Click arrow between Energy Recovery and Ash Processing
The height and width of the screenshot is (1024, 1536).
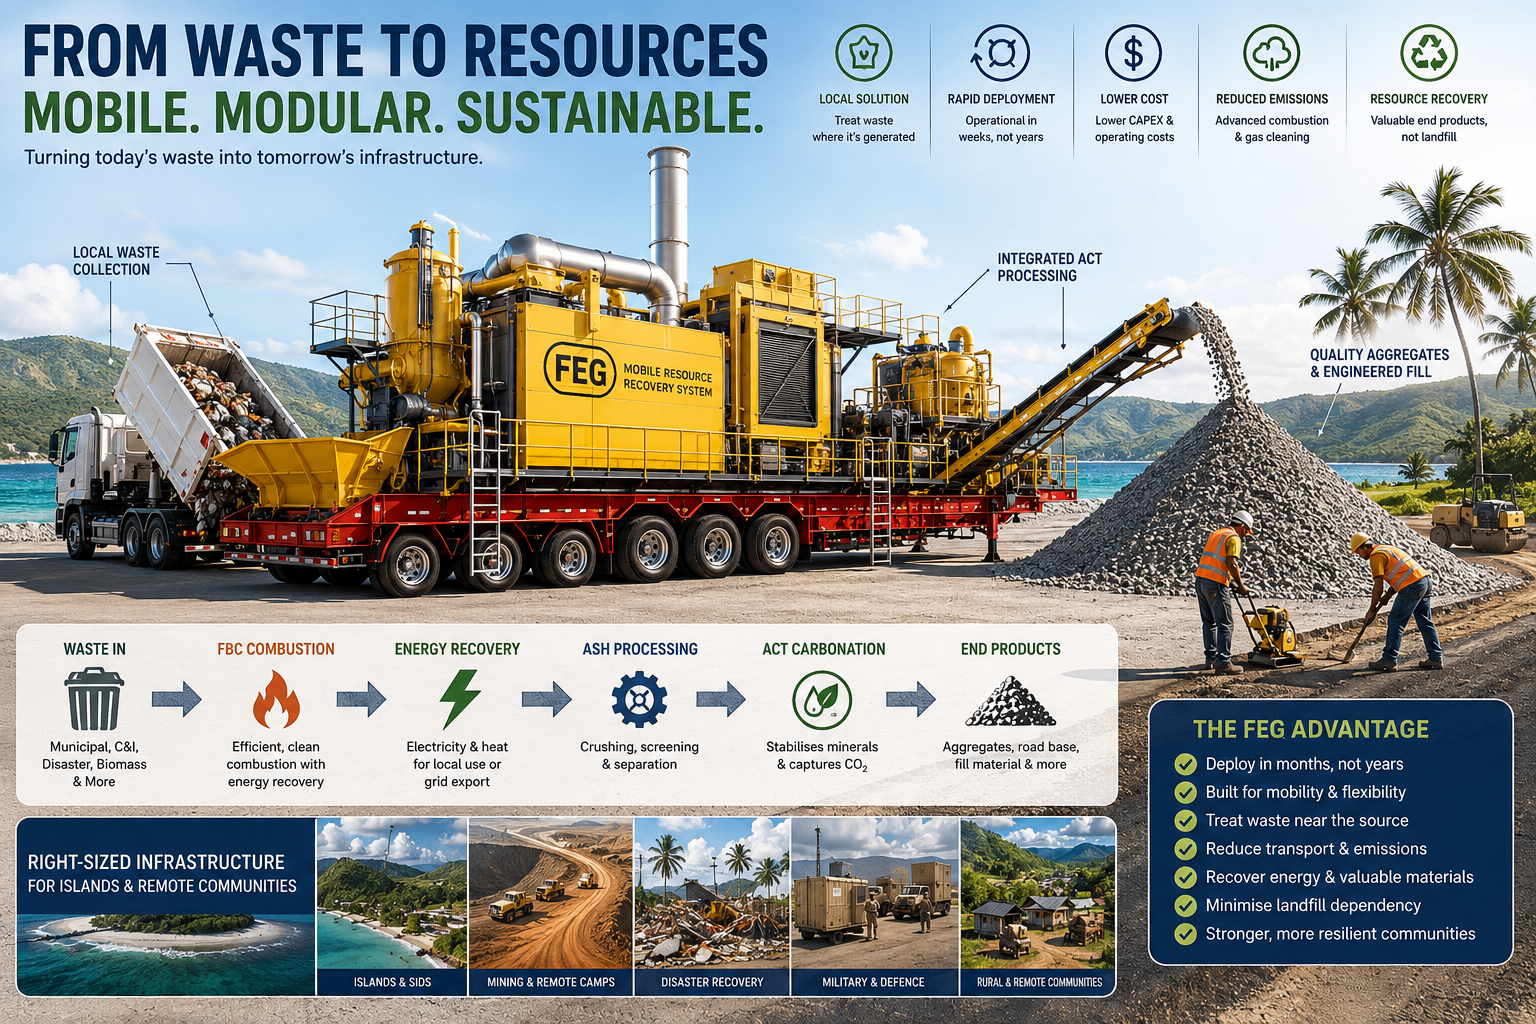[x=546, y=699]
